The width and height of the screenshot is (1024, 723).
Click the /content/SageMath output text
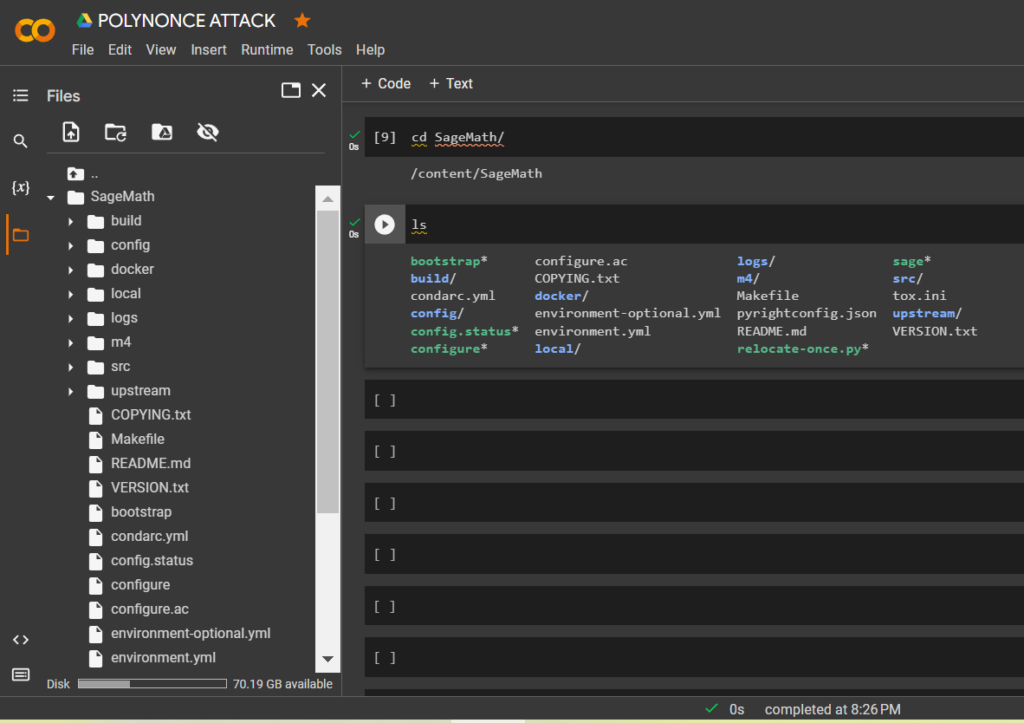pyautogui.click(x=476, y=174)
